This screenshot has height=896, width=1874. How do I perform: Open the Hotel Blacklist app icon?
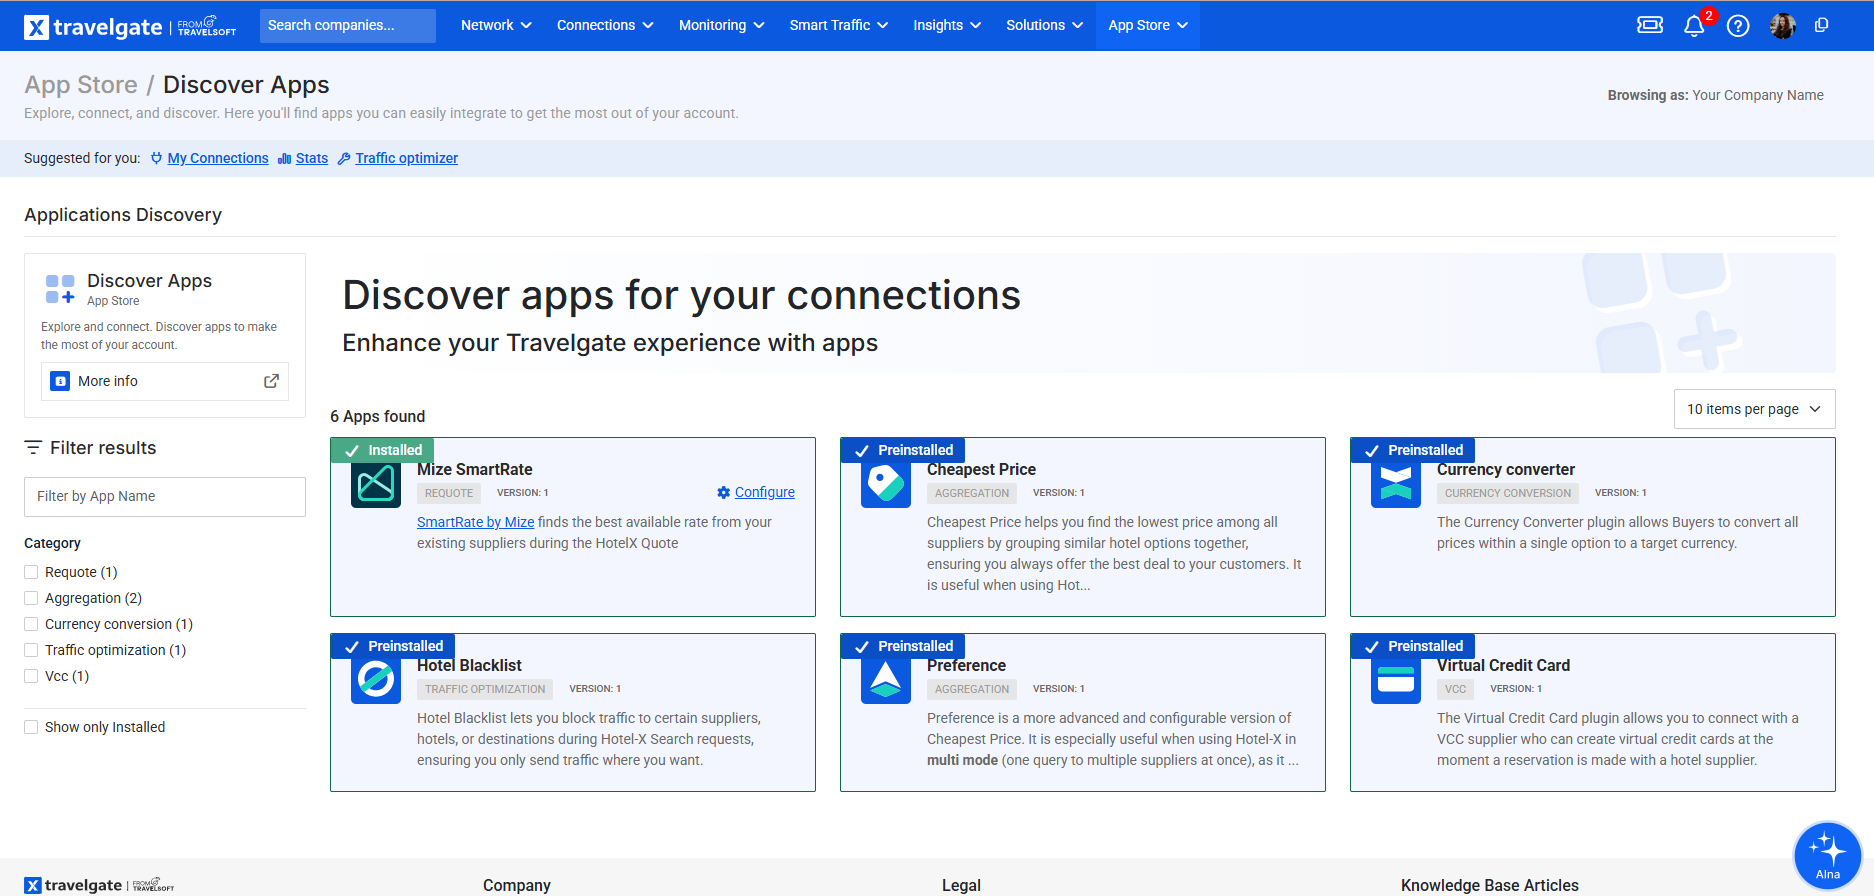[x=376, y=680]
